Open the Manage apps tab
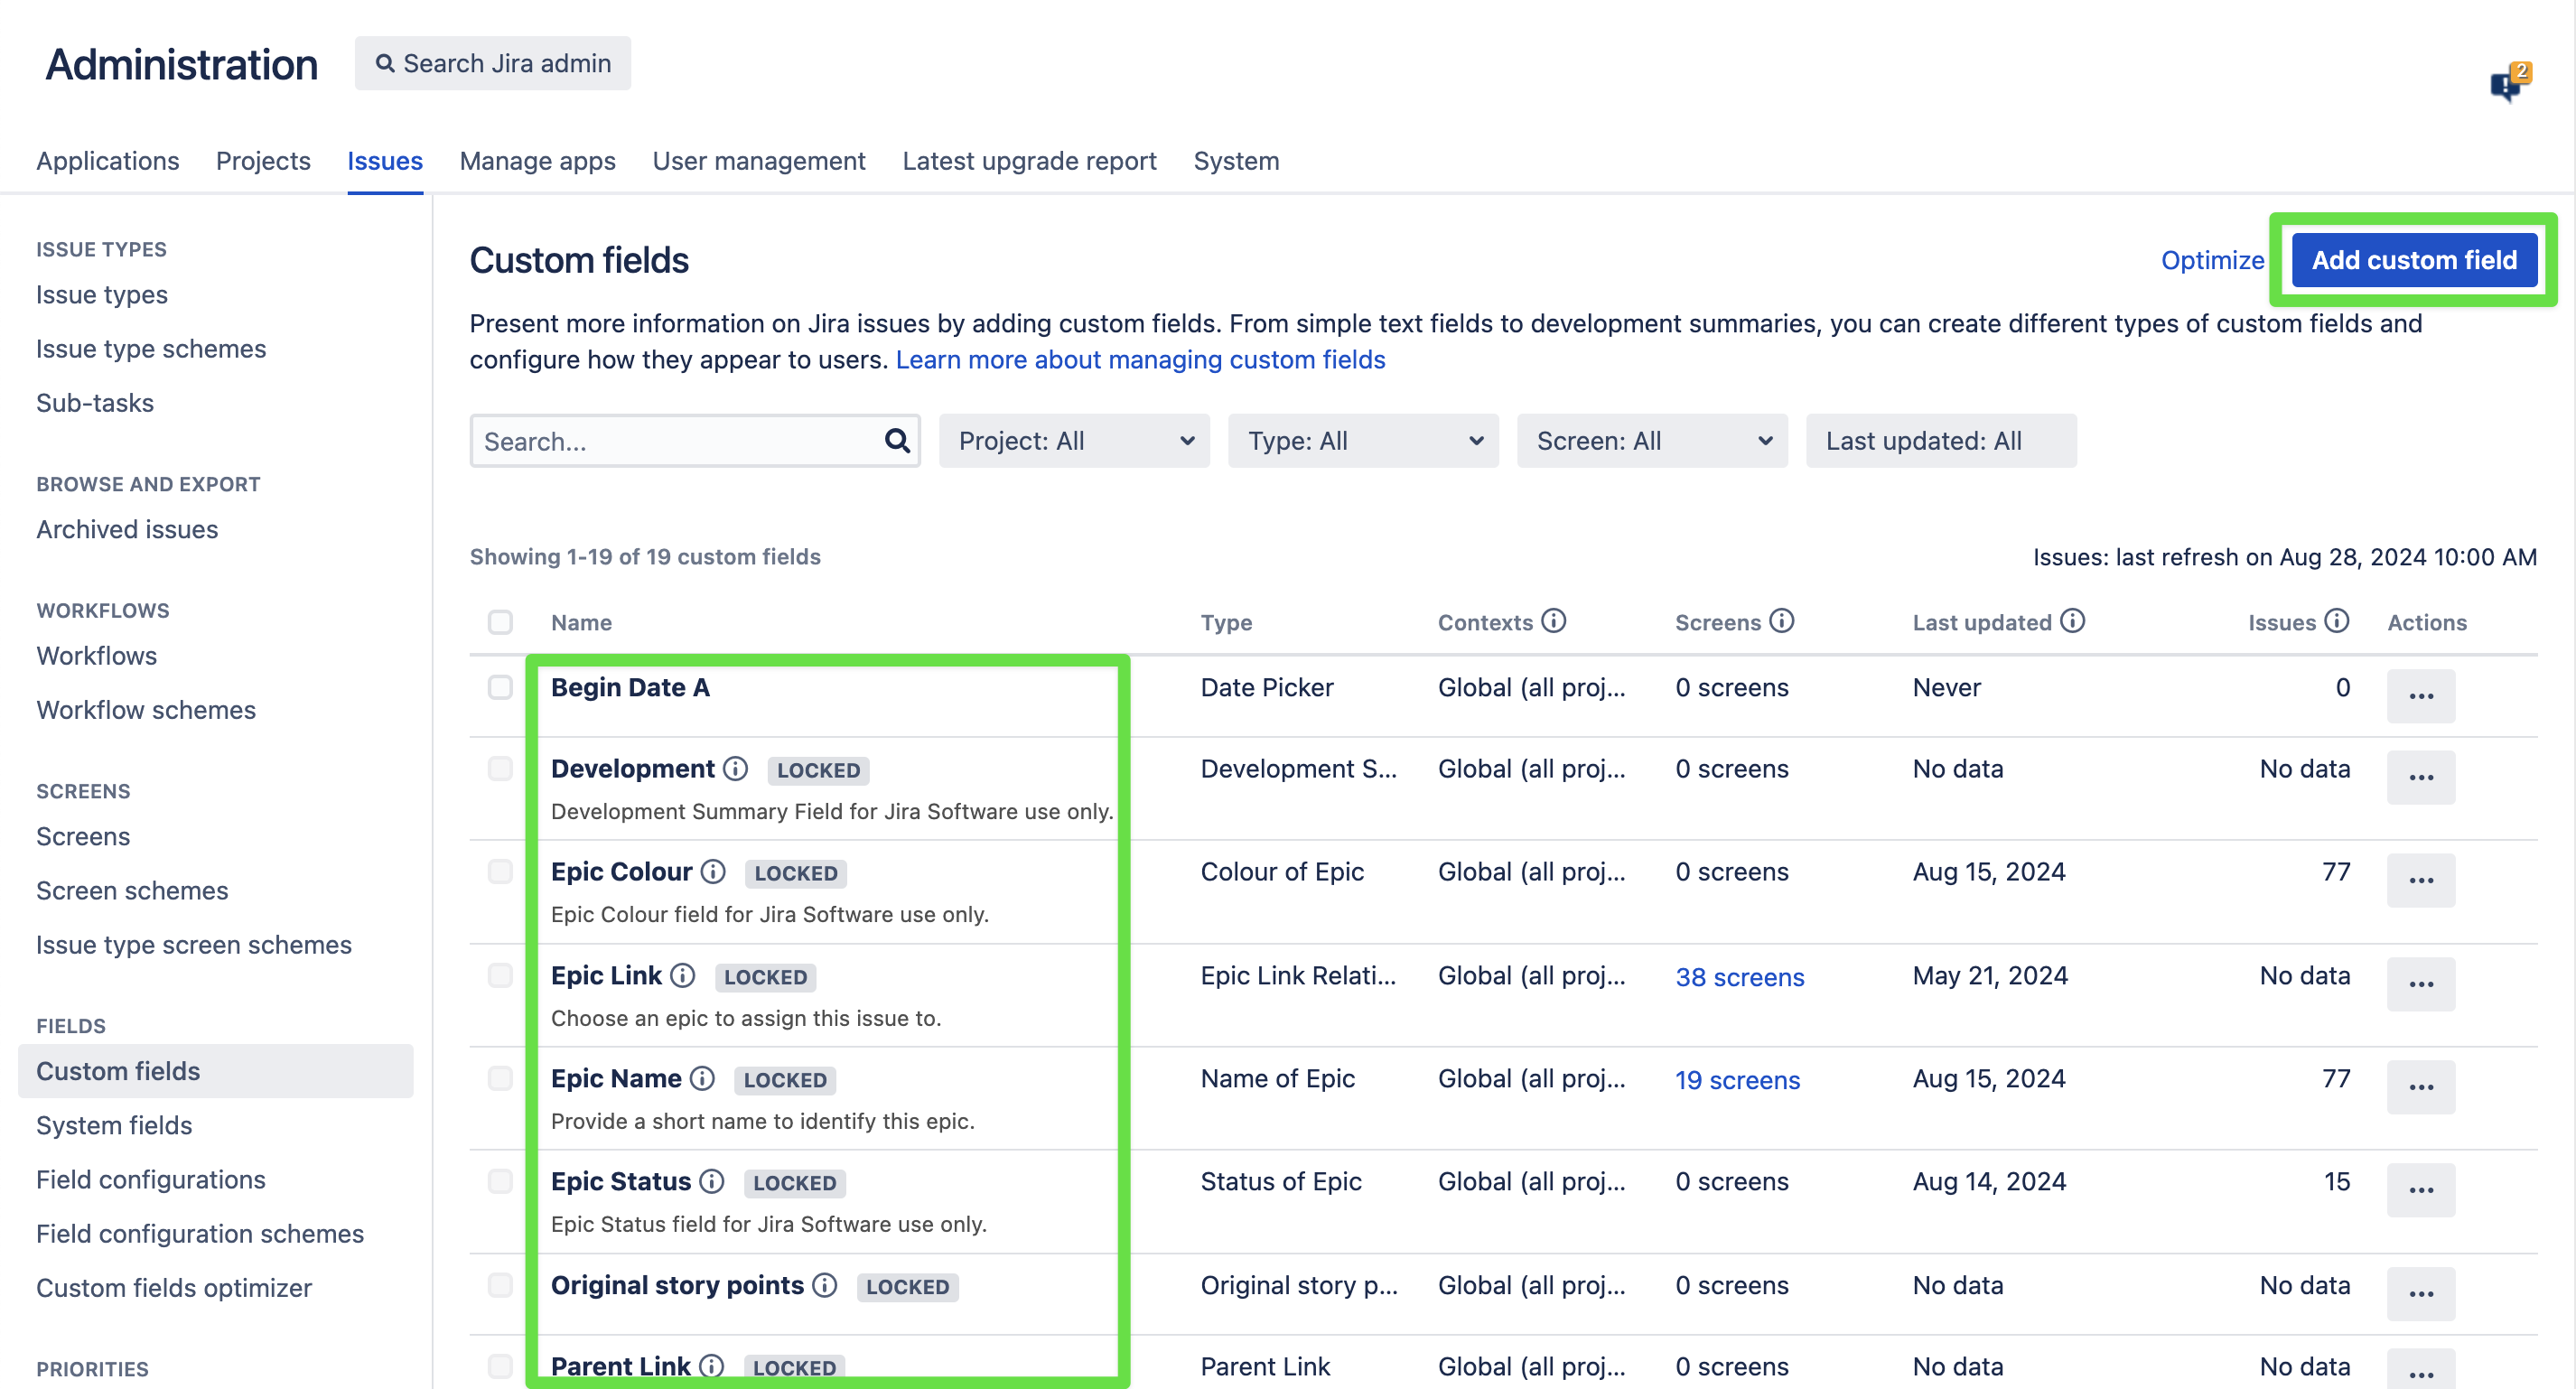 (537, 161)
